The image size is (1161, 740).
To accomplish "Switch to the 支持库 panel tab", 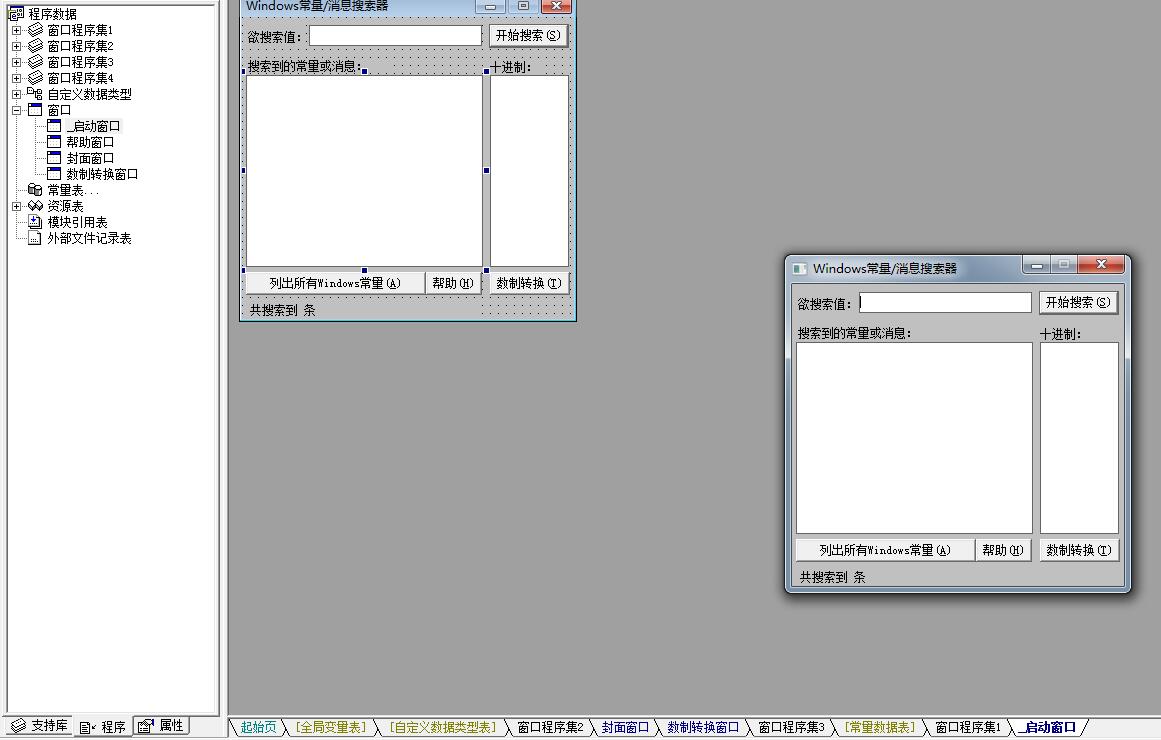I will tap(40, 726).
